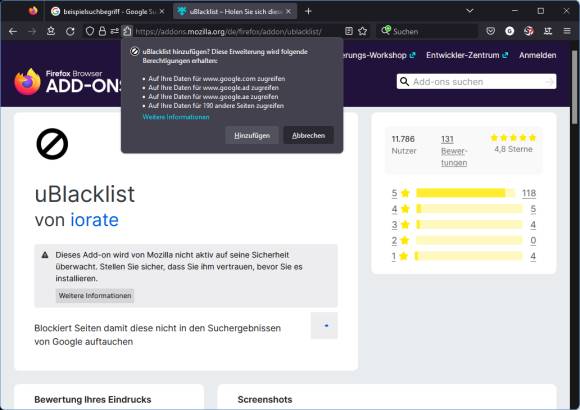Viewport: 580px width, 410px height.
Task: Click the uBlacklist icon in permission popup
Action: click(135, 51)
